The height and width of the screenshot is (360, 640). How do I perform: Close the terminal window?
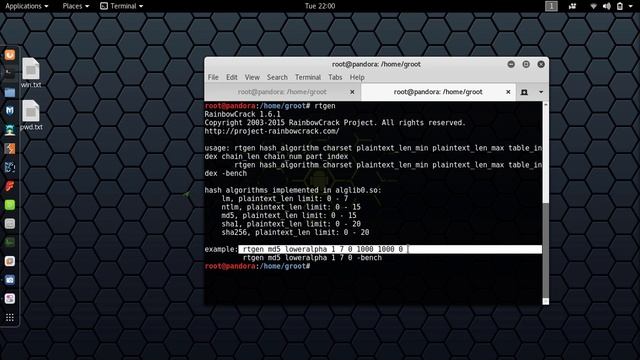click(x=541, y=64)
